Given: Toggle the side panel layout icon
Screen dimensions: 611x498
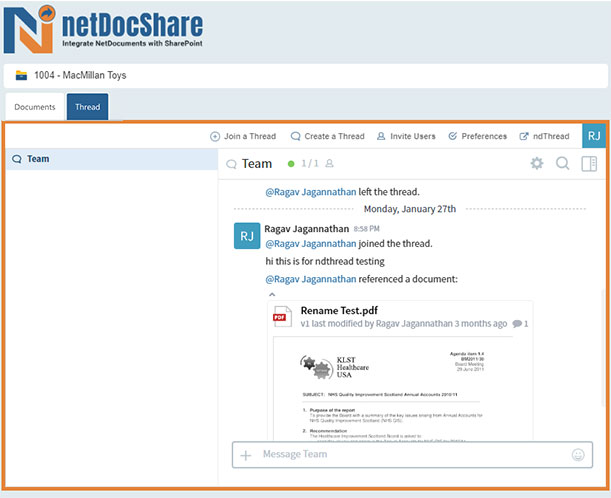Looking at the screenshot, I should 589,164.
